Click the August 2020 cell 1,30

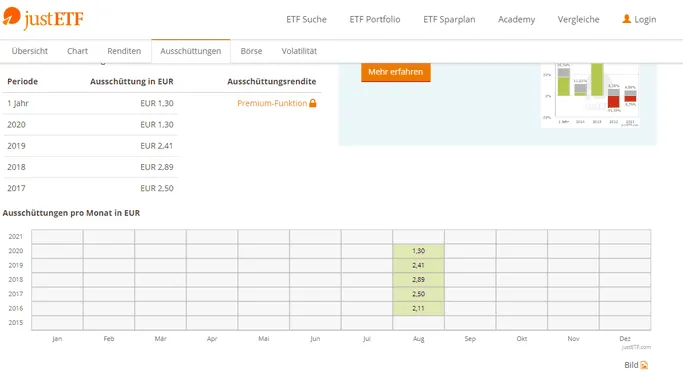[x=418, y=251]
